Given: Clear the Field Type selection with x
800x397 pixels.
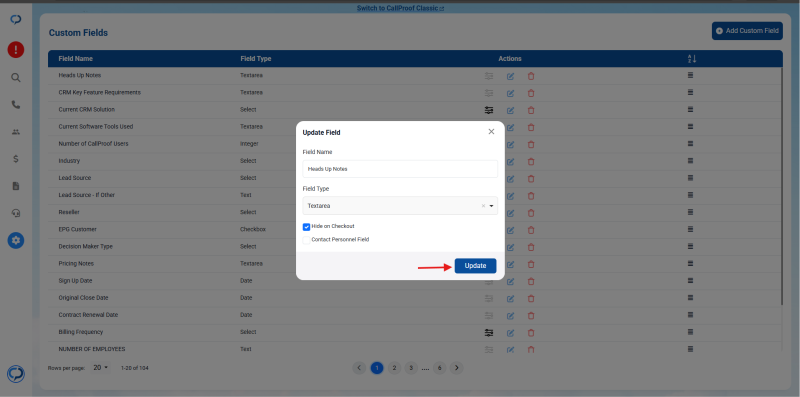Looking at the screenshot, I should pyautogui.click(x=483, y=206).
